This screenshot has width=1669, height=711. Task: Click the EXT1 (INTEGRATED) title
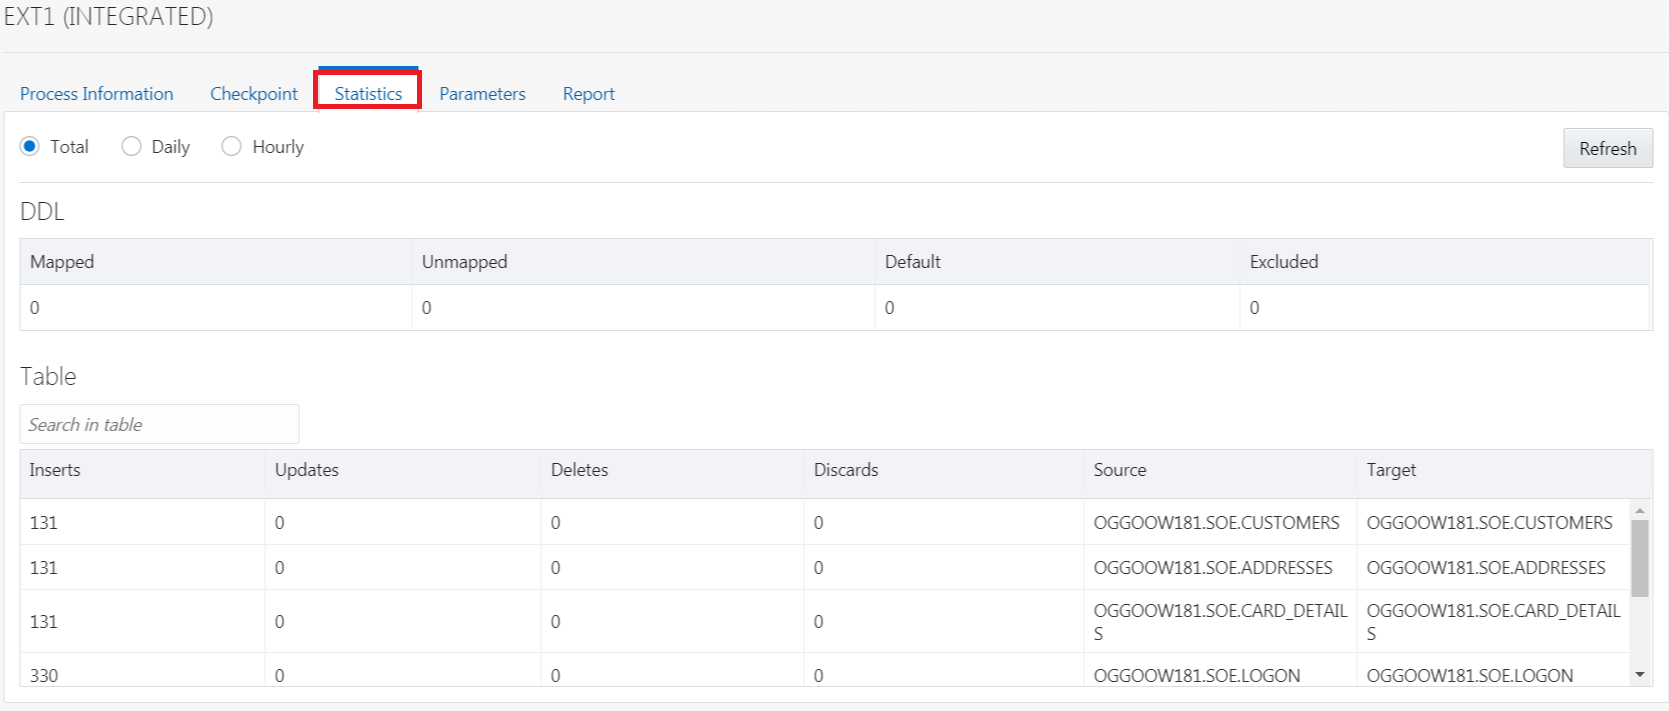point(108,16)
